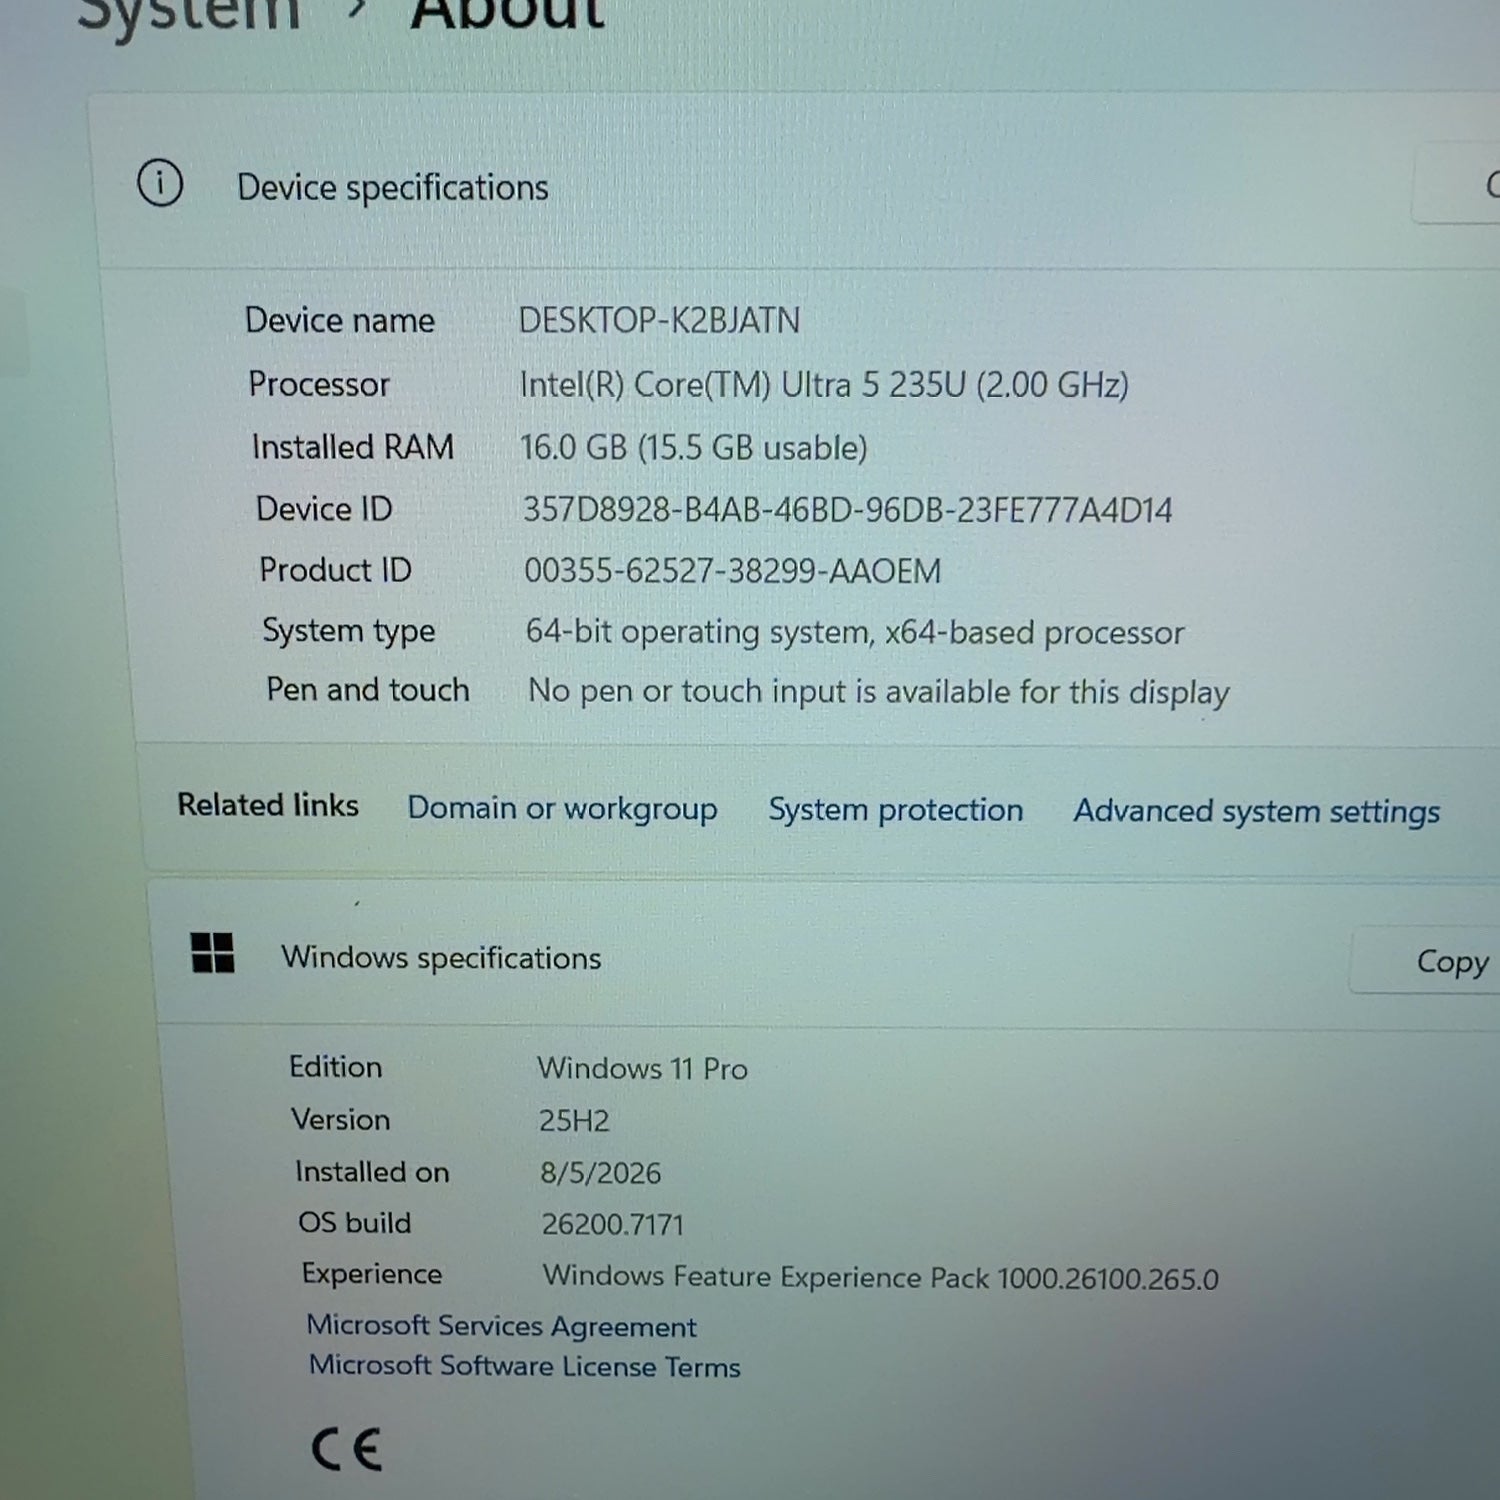Click the Experience label
The width and height of the screenshot is (1500, 1500).
coord(372,1274)
